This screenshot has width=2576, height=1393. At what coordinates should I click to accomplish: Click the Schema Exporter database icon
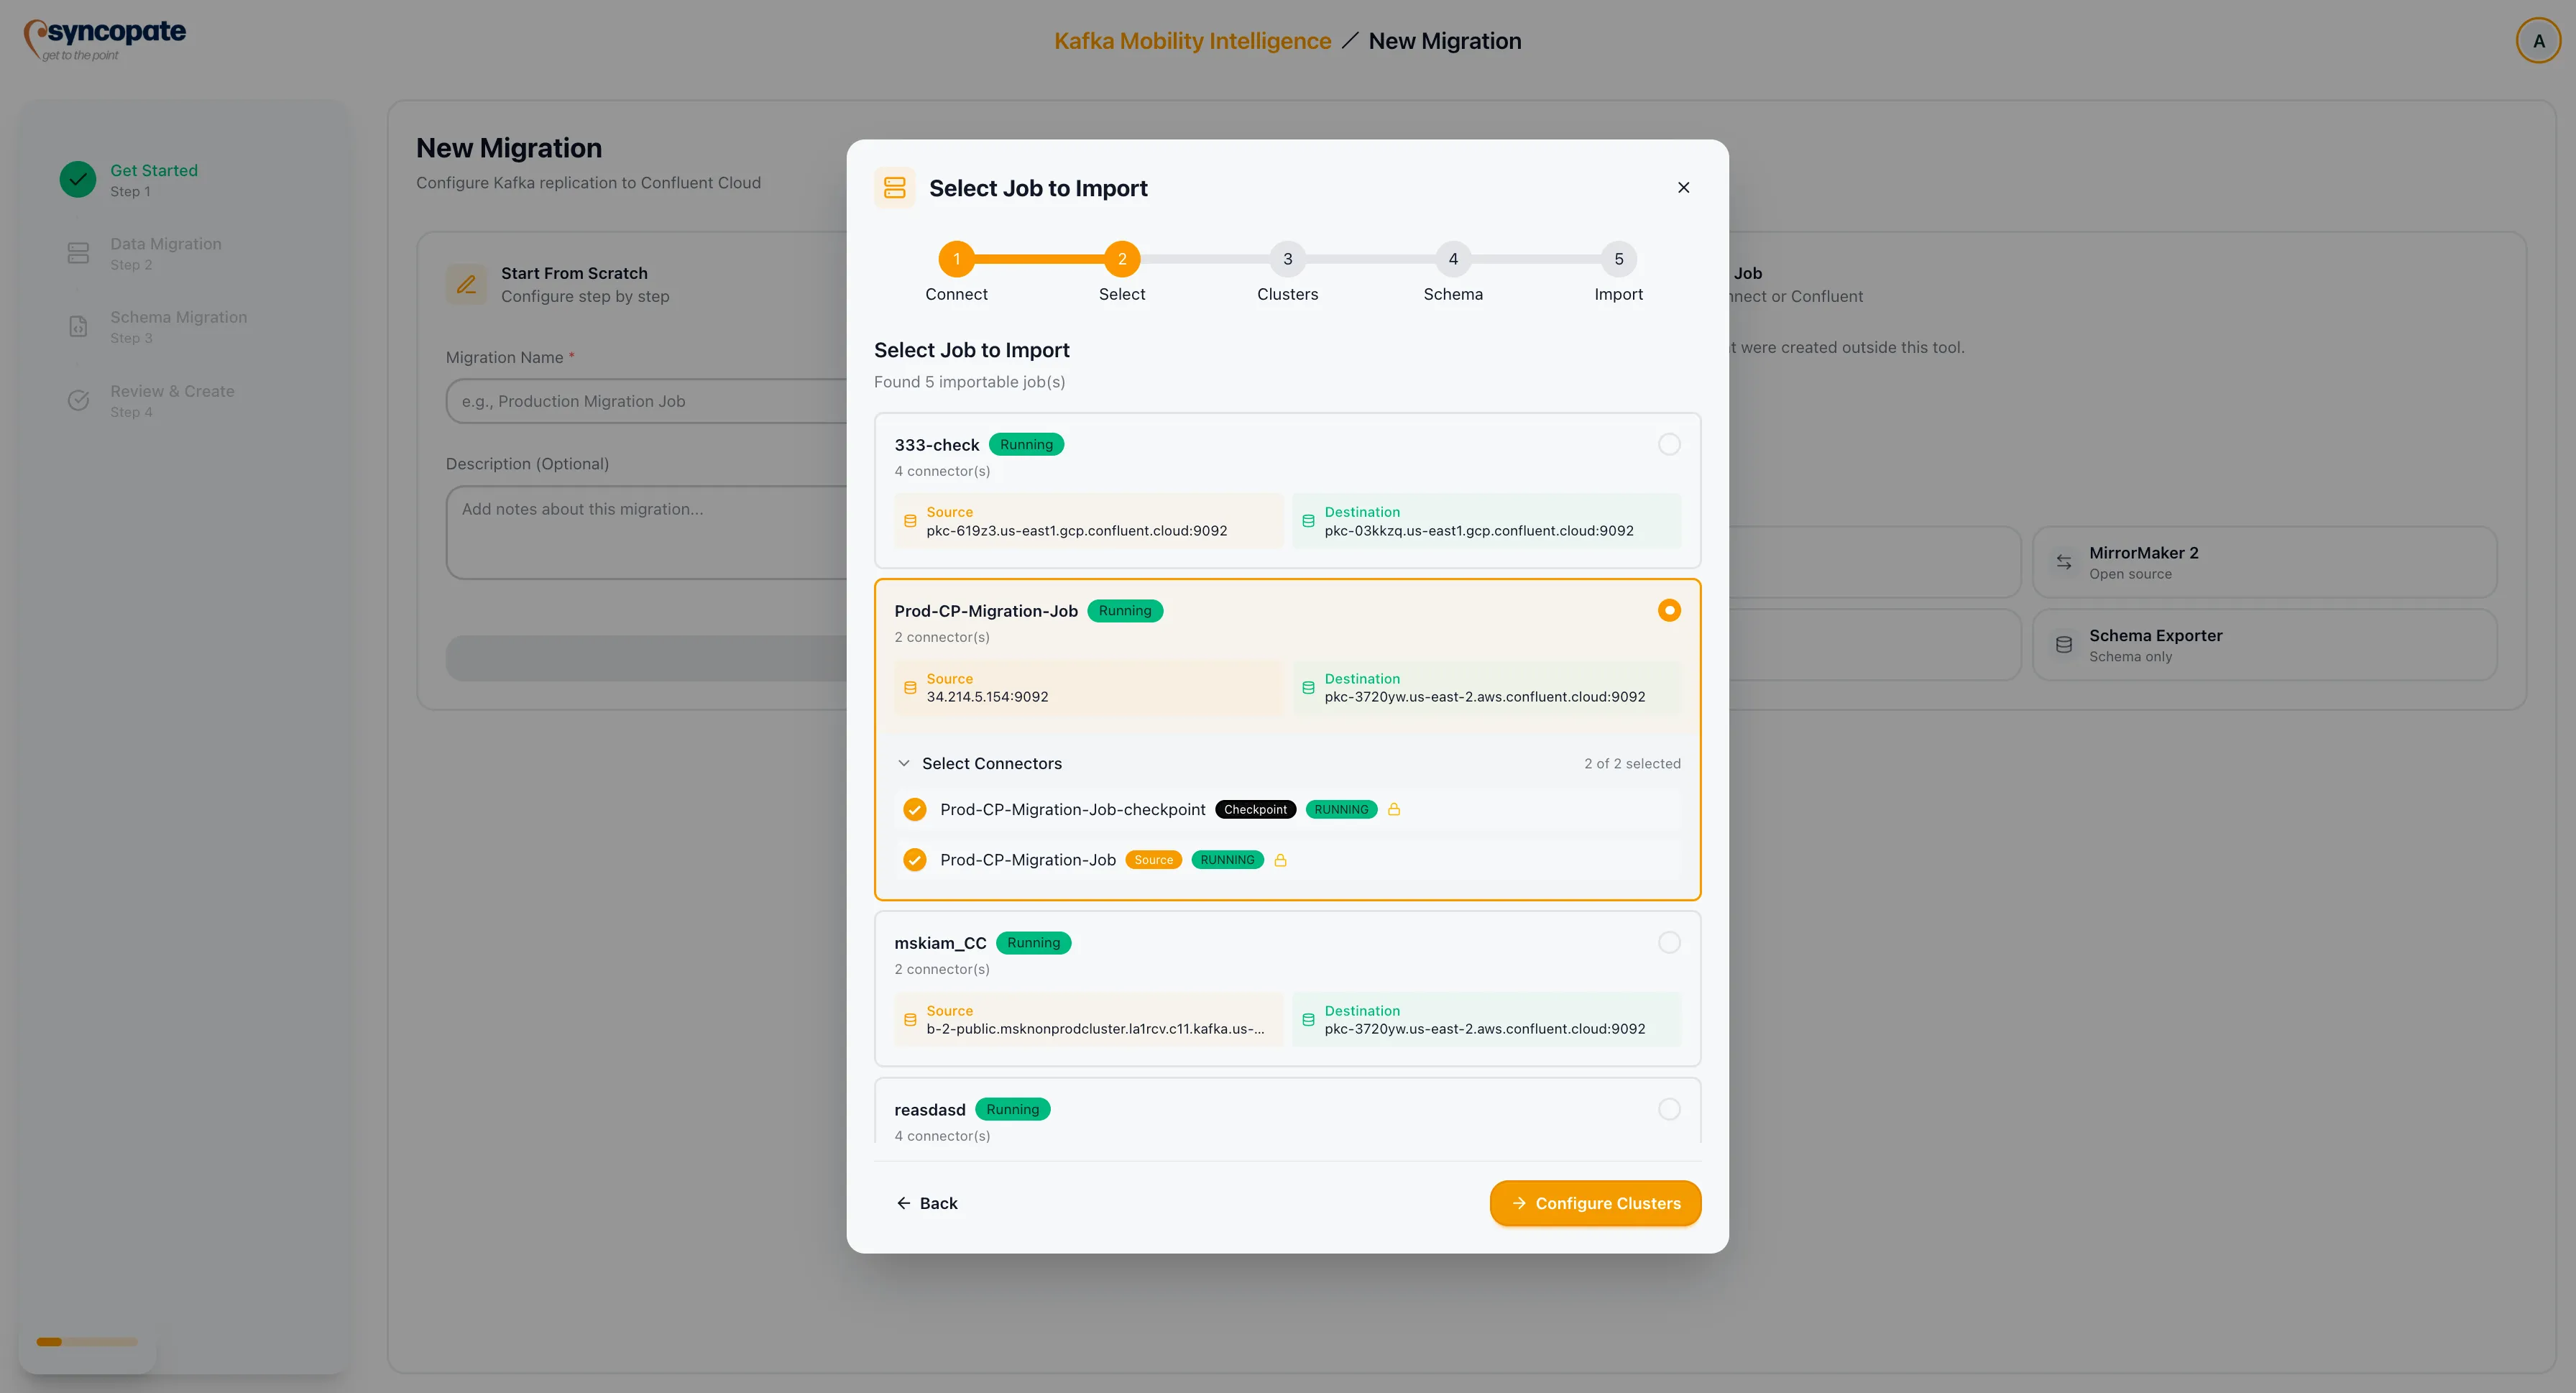(x=2064, y=644)
